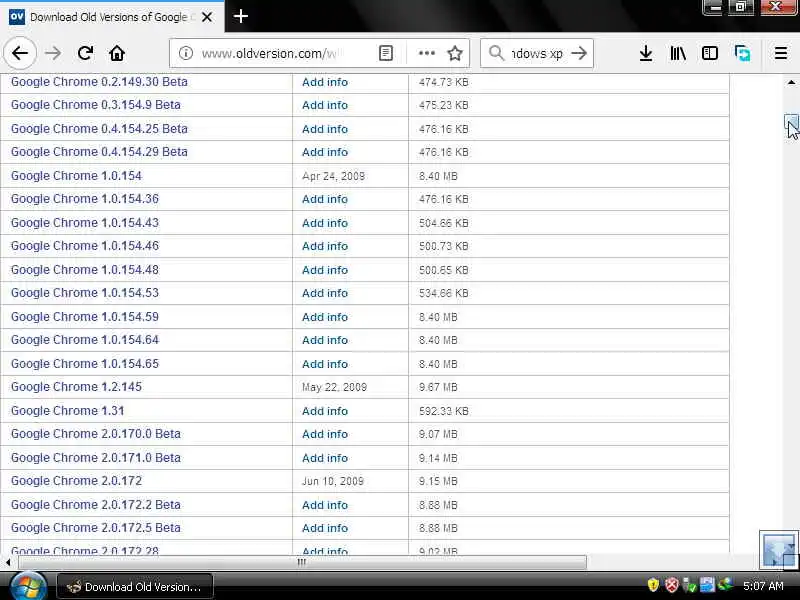The image size is (800, 600).
Task: Open Google Chrome 1.0.154.65 link
Action: pyautogui.click(x=85, y=363)
